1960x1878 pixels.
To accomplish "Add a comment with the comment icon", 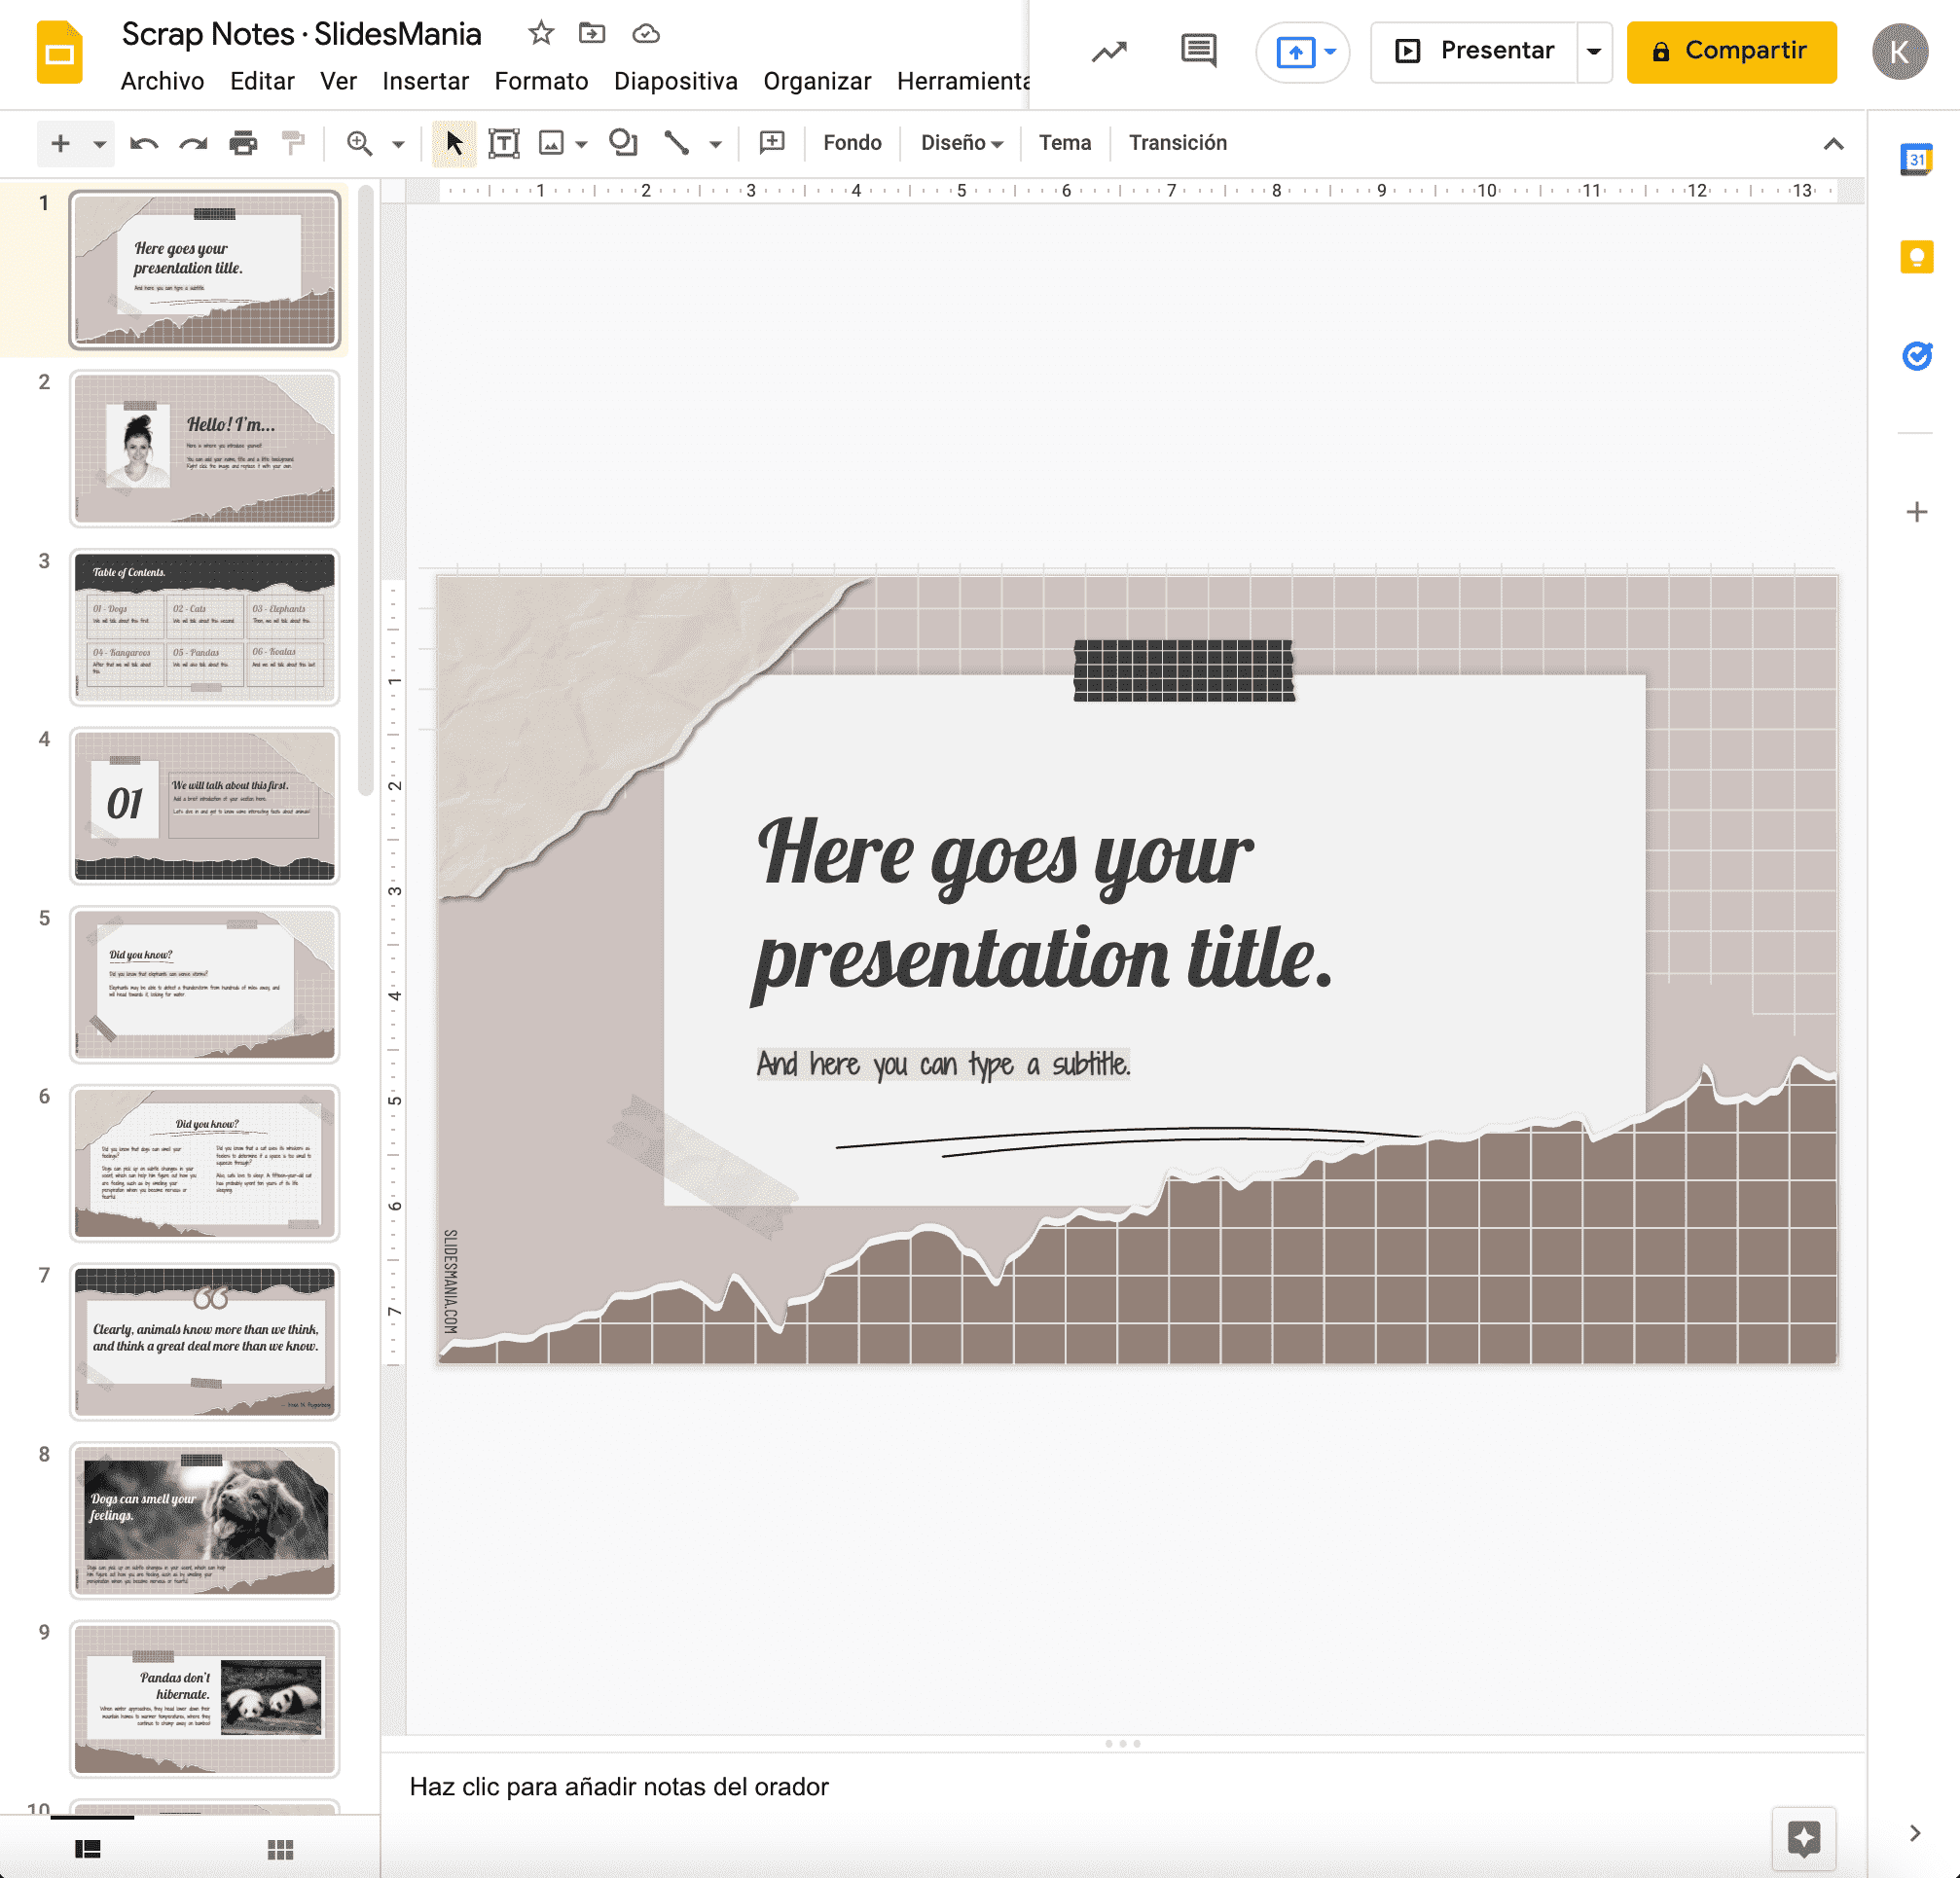I will [774, 143].
